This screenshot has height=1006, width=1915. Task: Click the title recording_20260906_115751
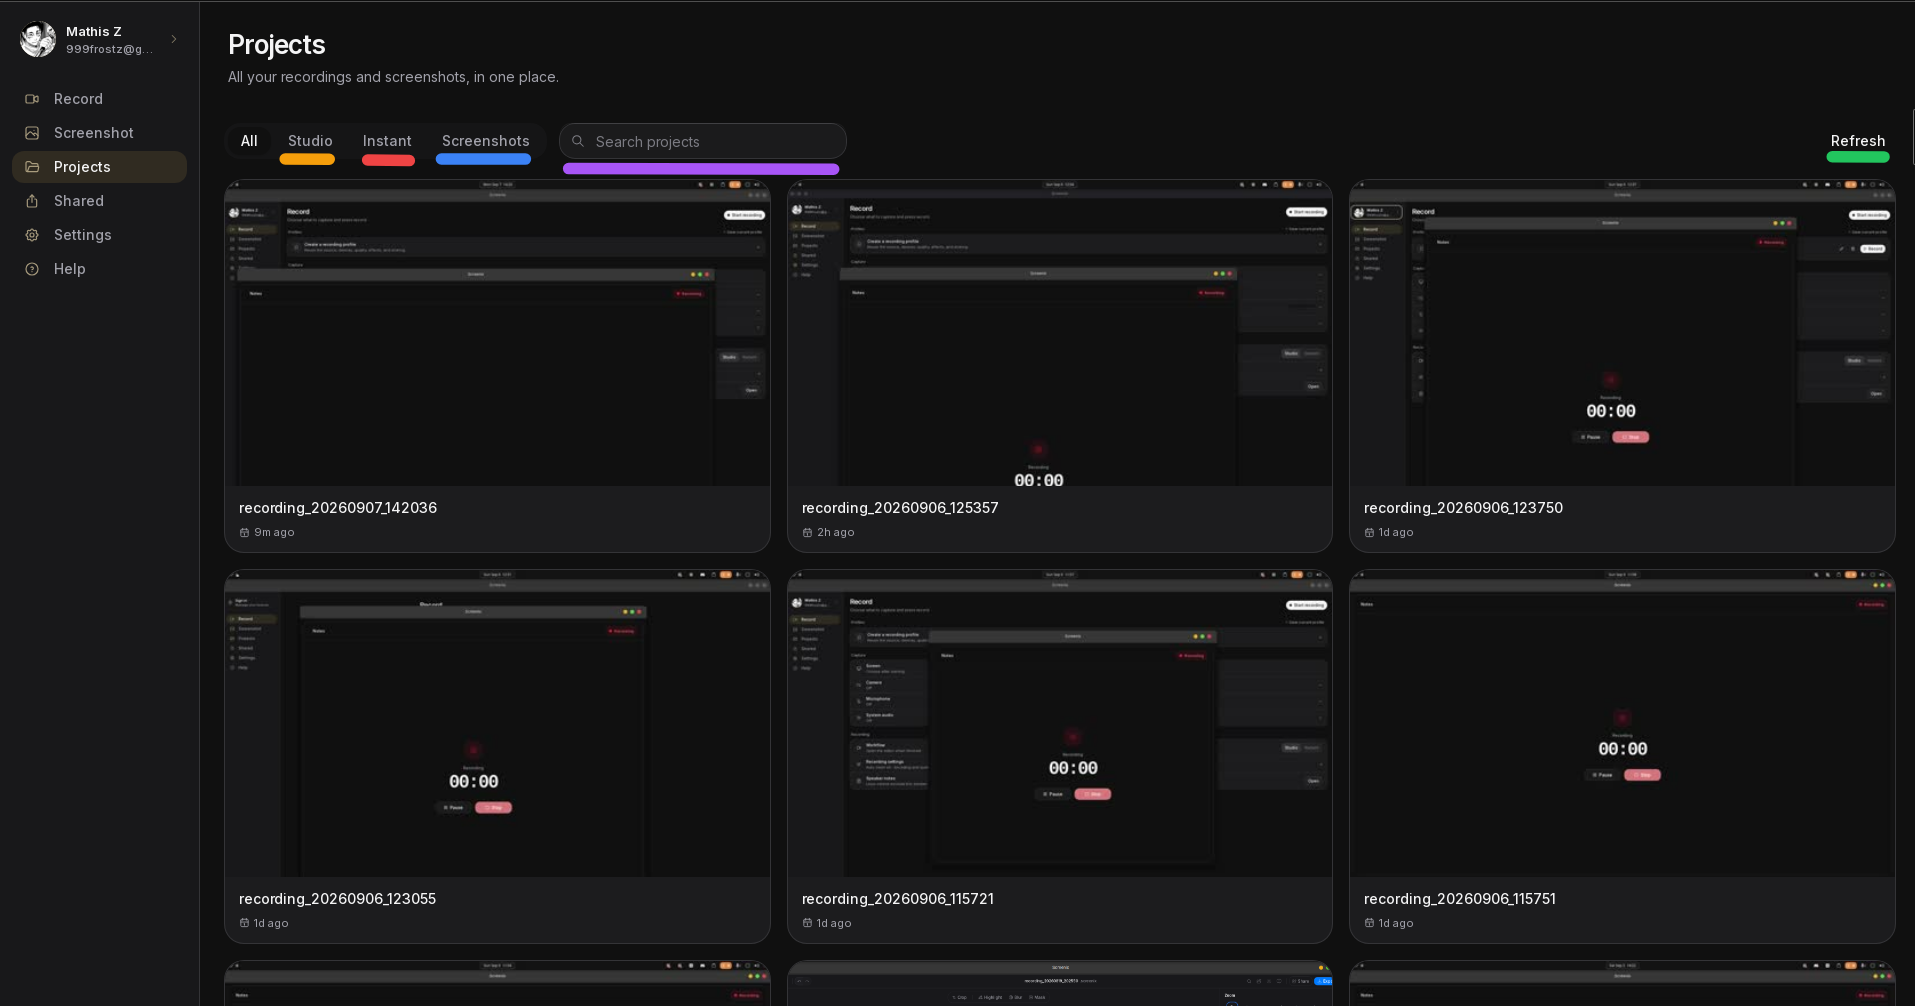(1460, 899)
